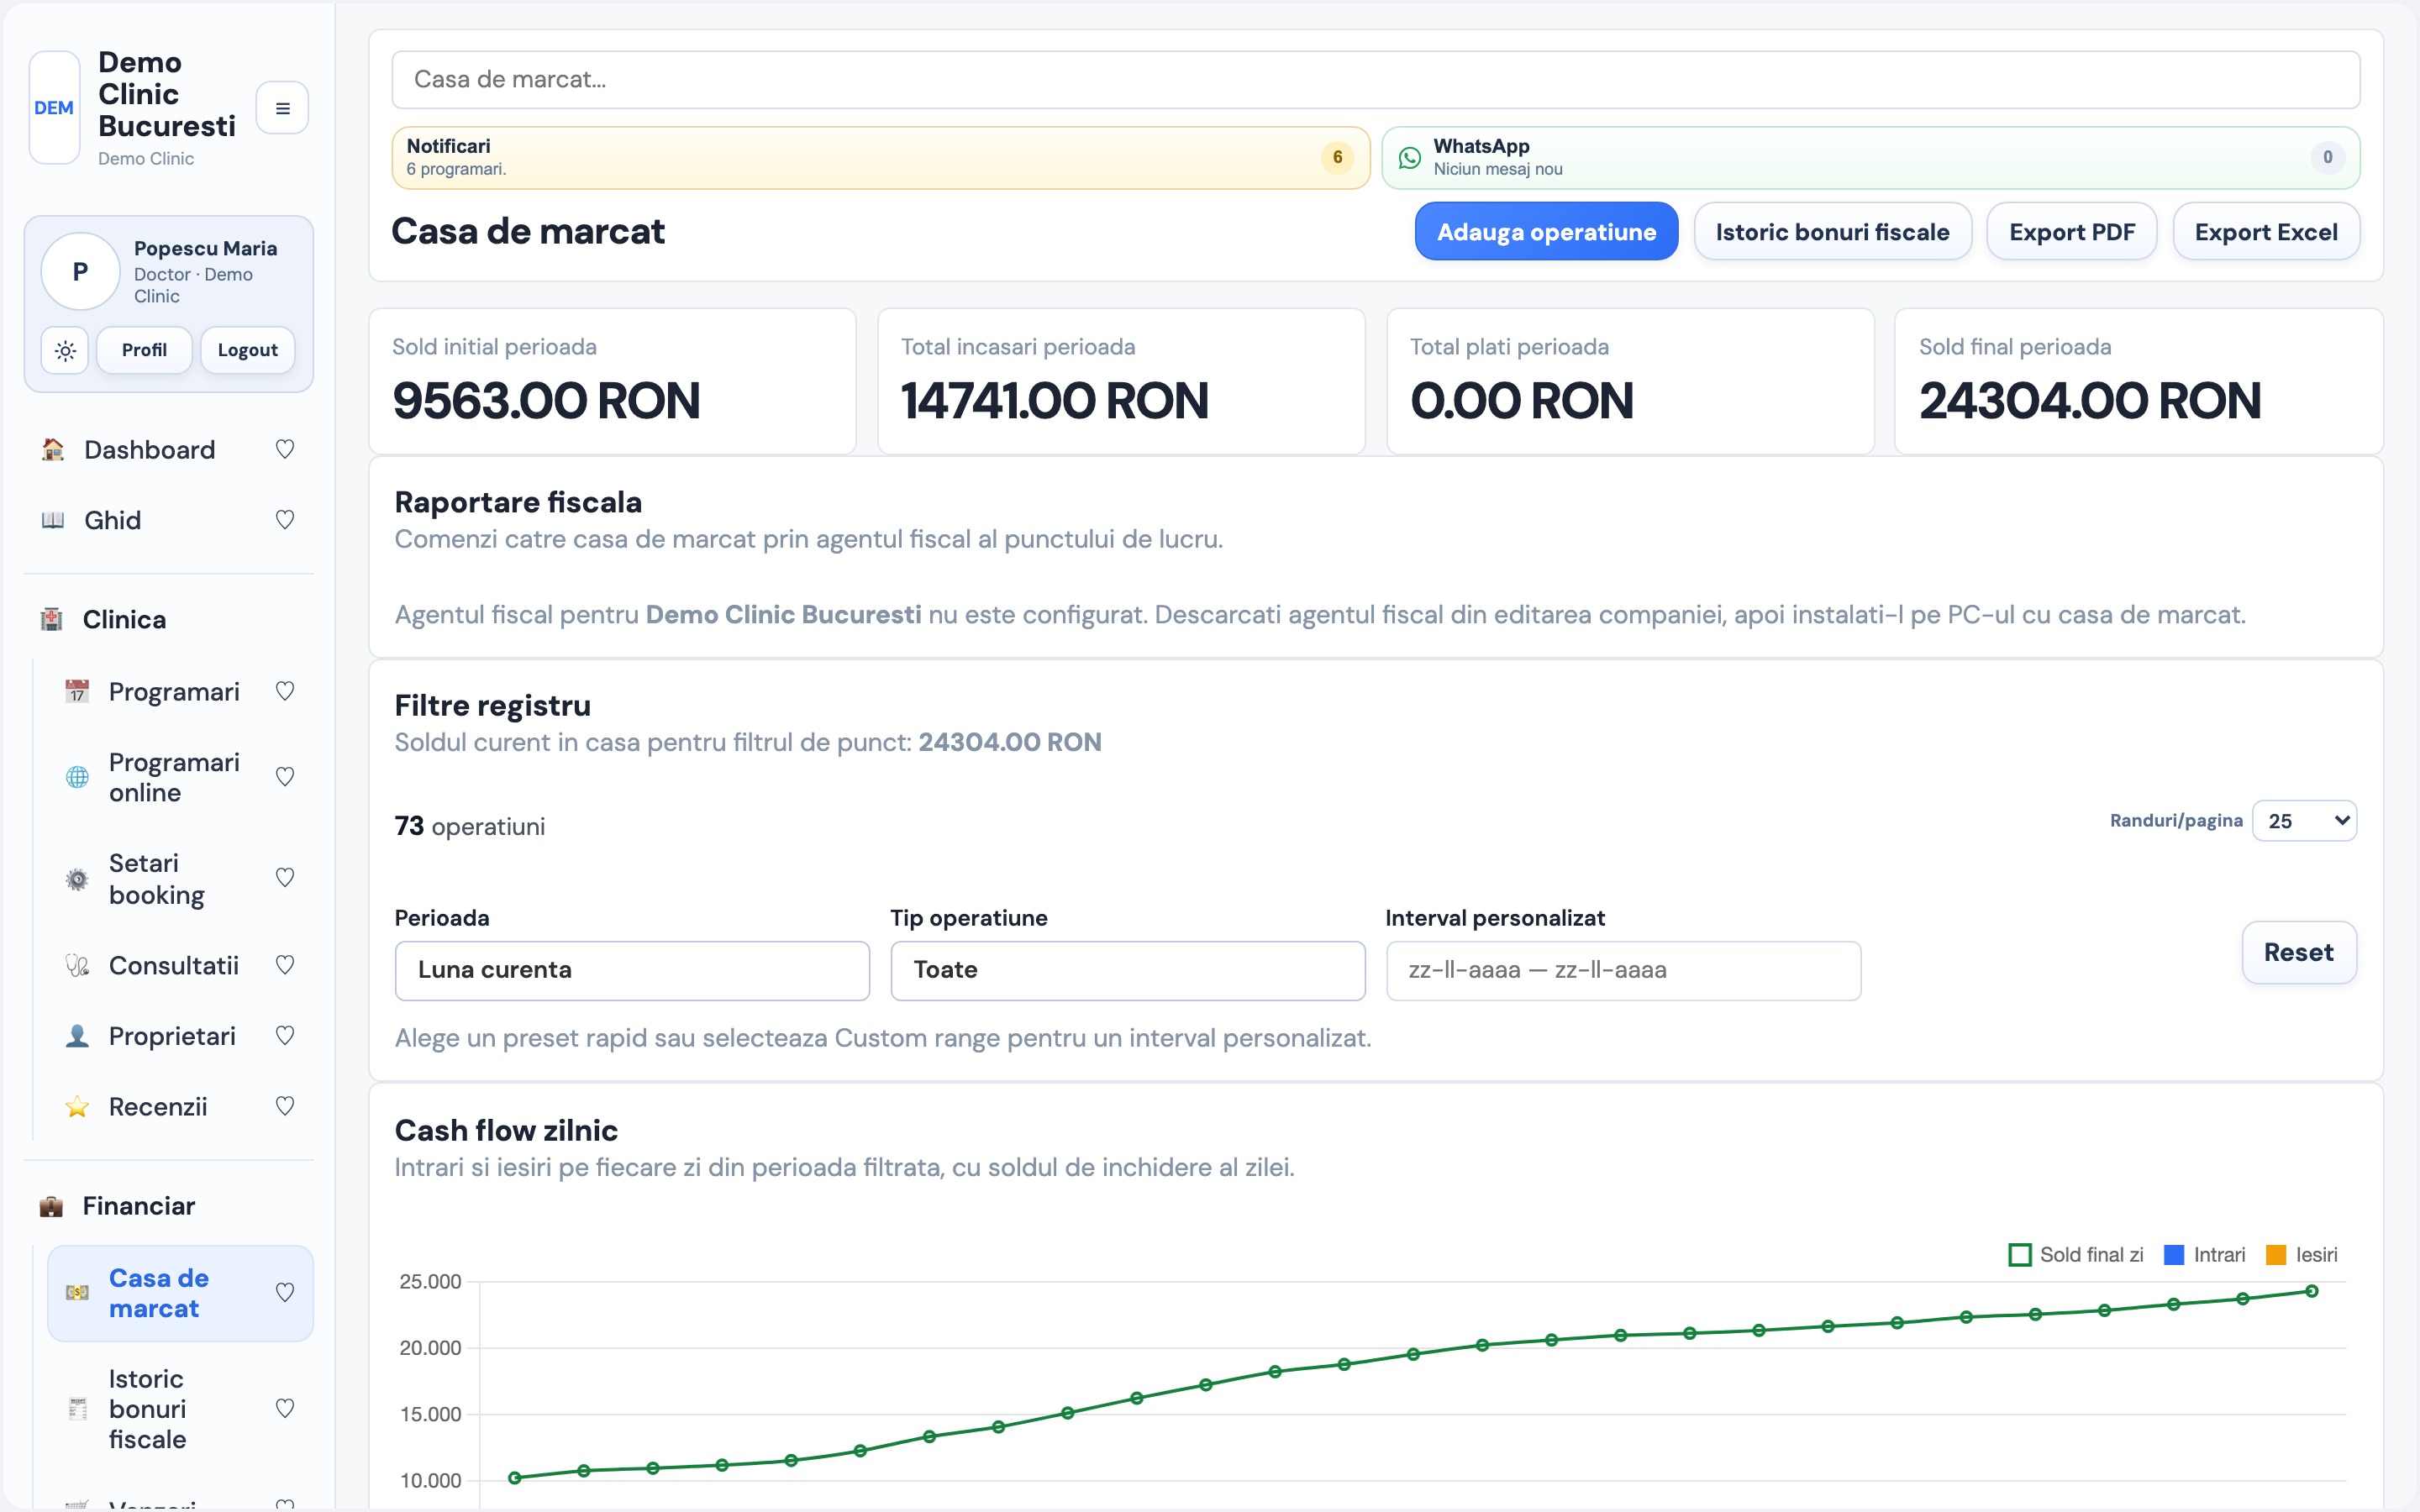This screenshot has width=2420, height=1512.
Task: Click the Dashboard house icon
Action: coord(53,450)
